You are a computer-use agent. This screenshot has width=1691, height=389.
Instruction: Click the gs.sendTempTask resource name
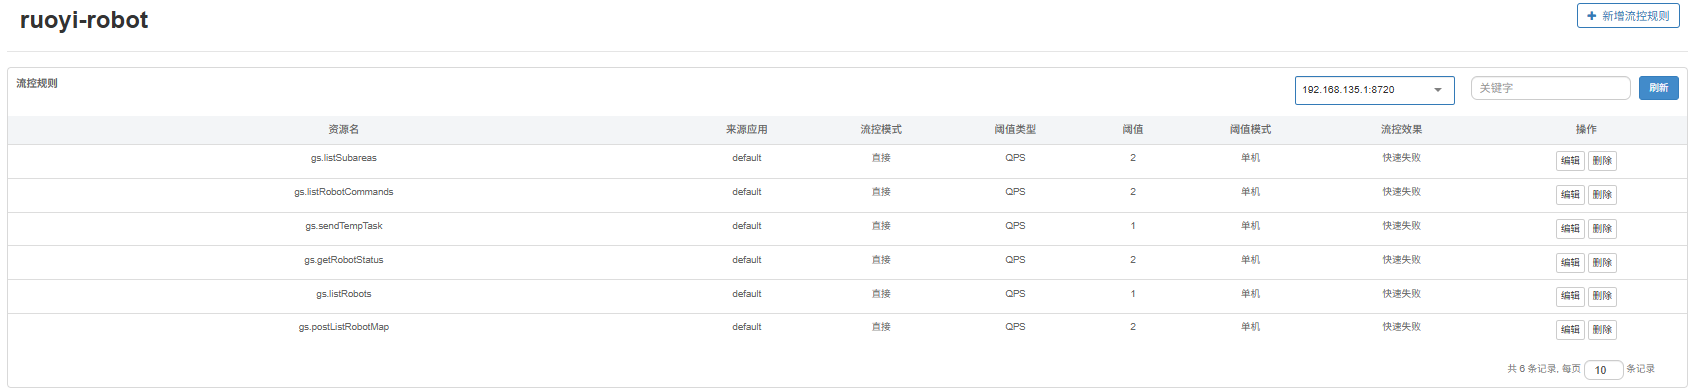pyautogui.click(x=344, y=226)
